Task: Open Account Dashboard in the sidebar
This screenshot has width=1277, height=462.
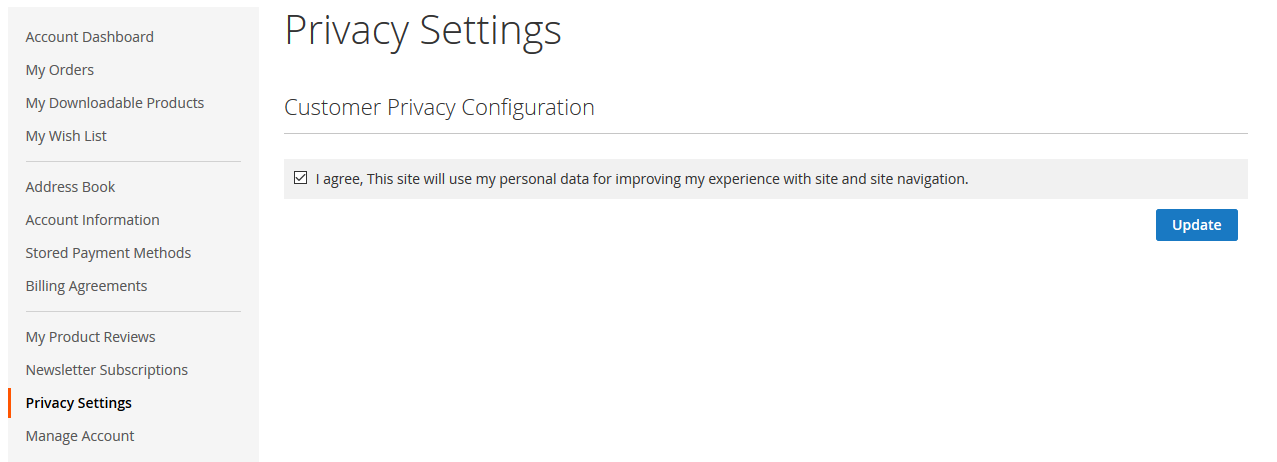Action: point(90,37)
